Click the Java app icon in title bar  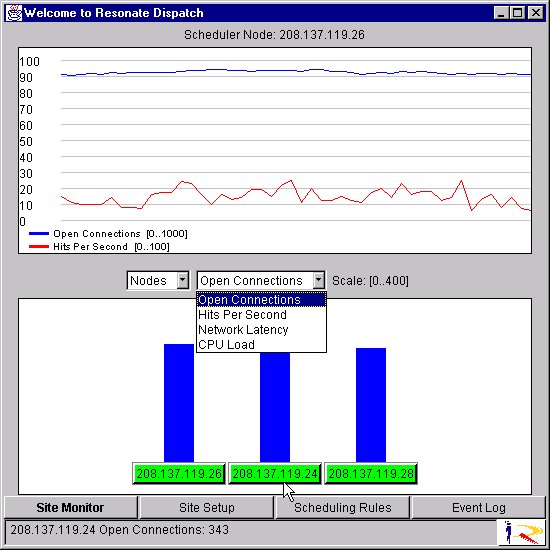(x=14, y=13)
